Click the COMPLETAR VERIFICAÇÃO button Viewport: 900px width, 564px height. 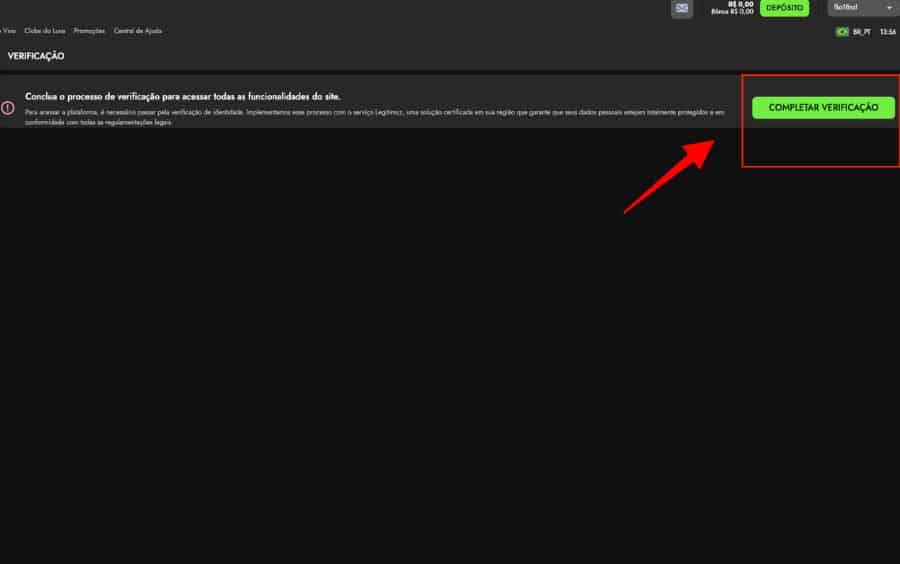coord(823,107)
